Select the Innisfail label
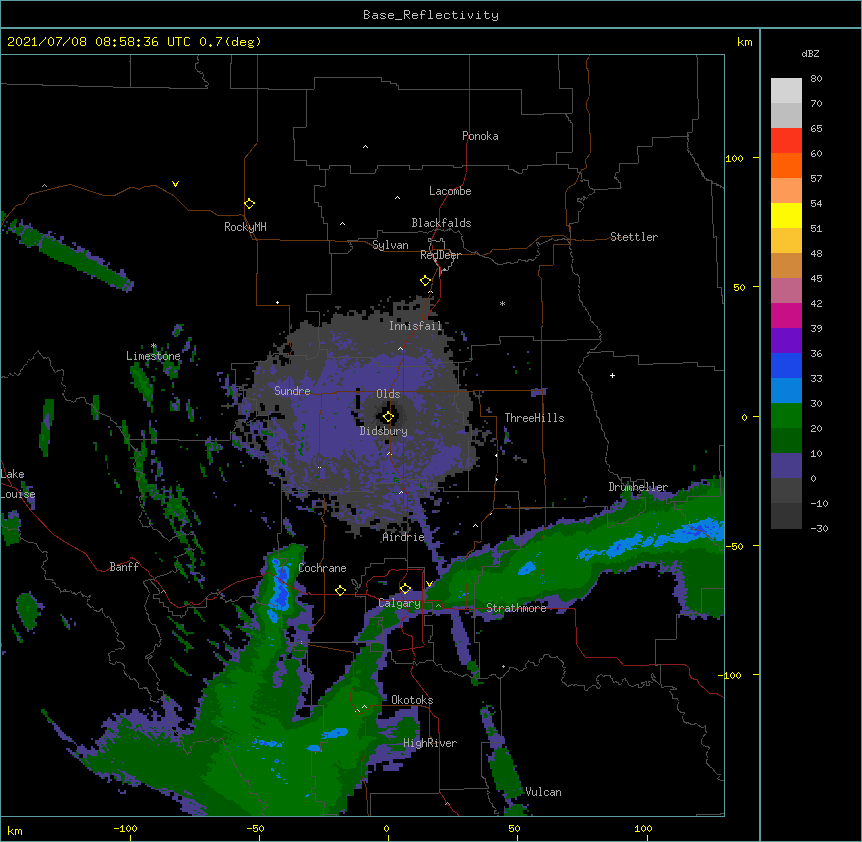This screenshot has width=862, height=842. (416, 326)
